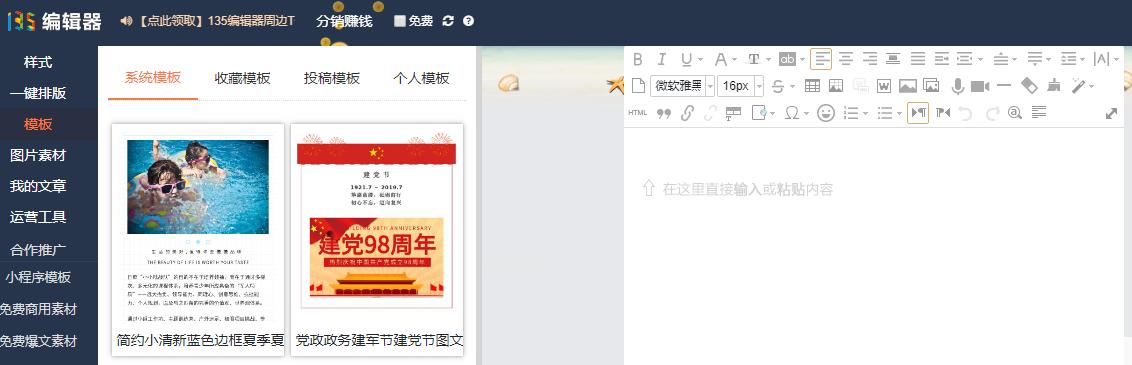Expand editor to fullscreen
The height and width of the screenshot is (365, 1132).
(x=1112, y=113)
